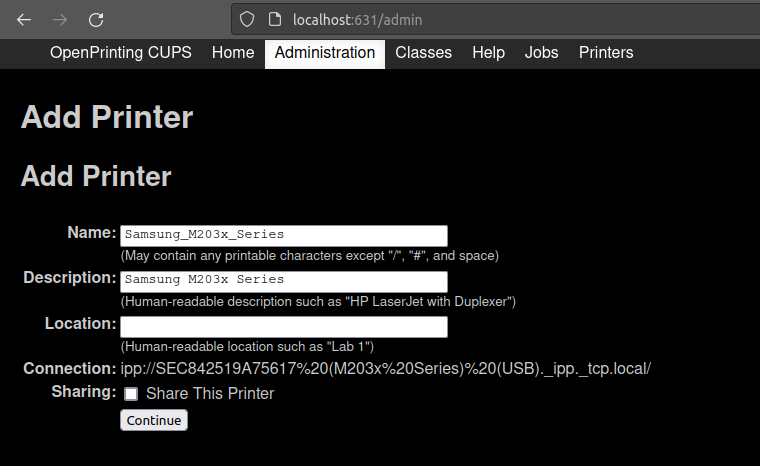Click the page info document icon
The image size is (760, 466).
point(275,20)
